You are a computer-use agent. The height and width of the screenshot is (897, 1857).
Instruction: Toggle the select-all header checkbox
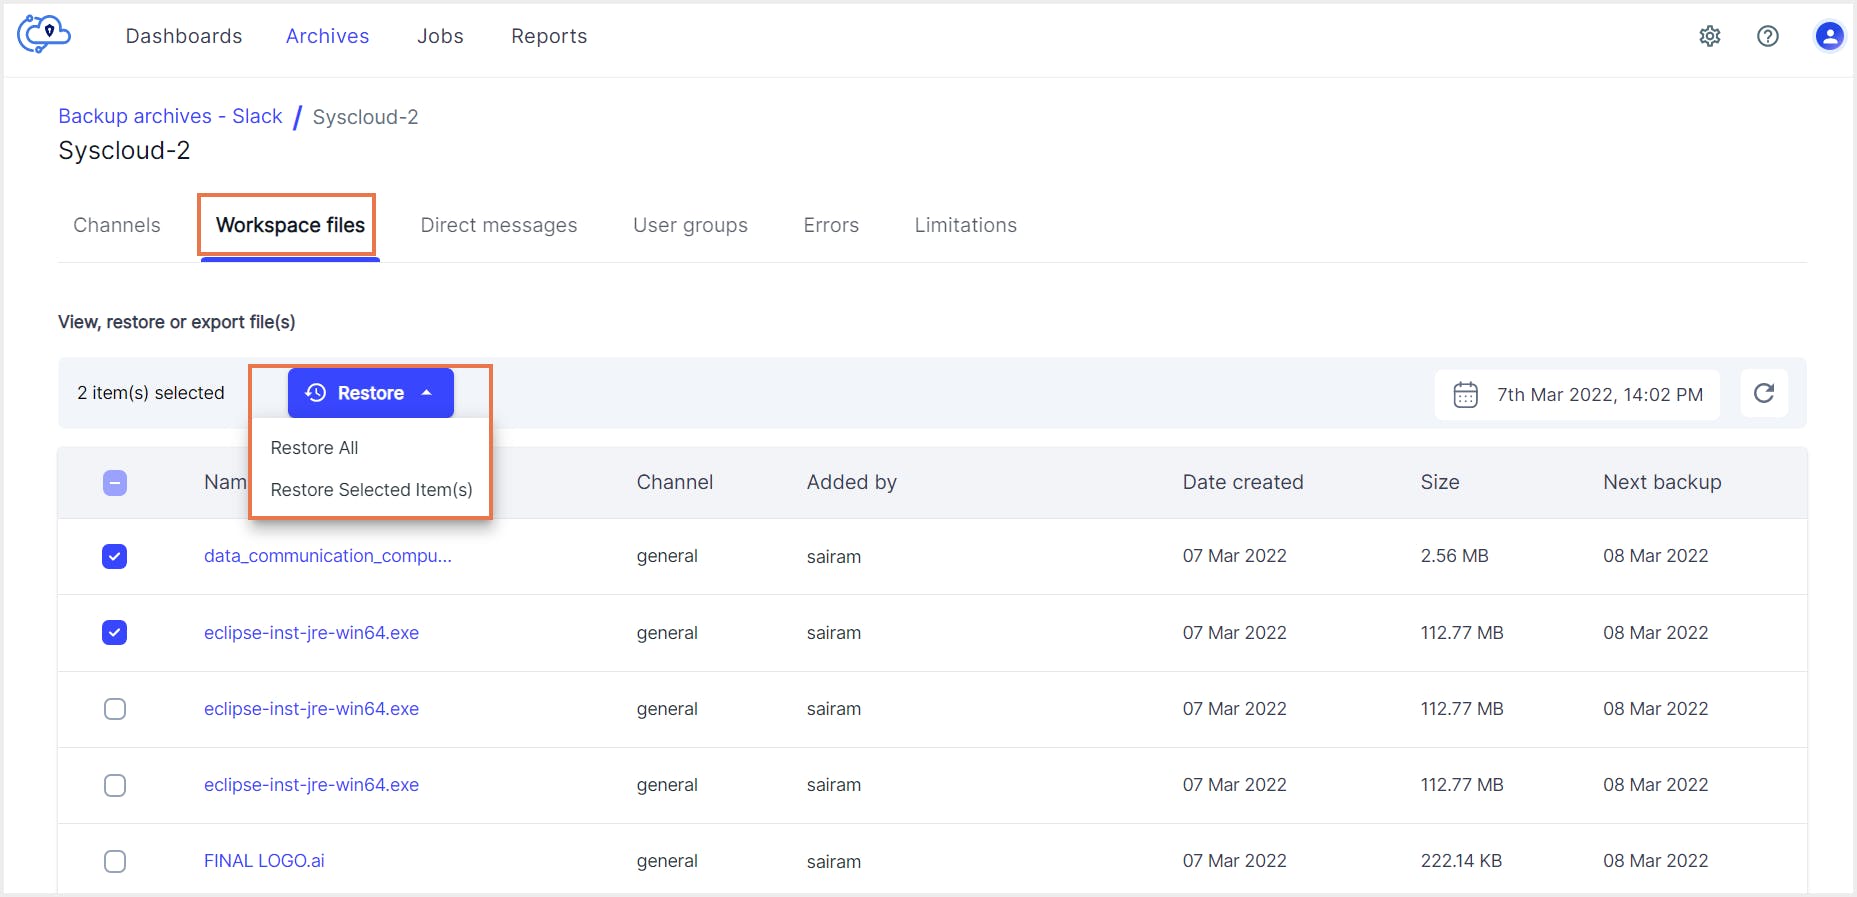pos(115,483)
